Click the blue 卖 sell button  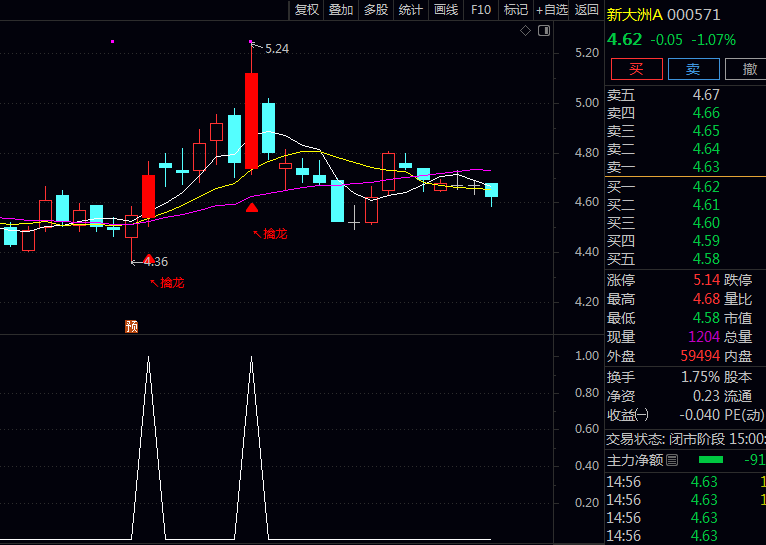[x=692, y=69]
